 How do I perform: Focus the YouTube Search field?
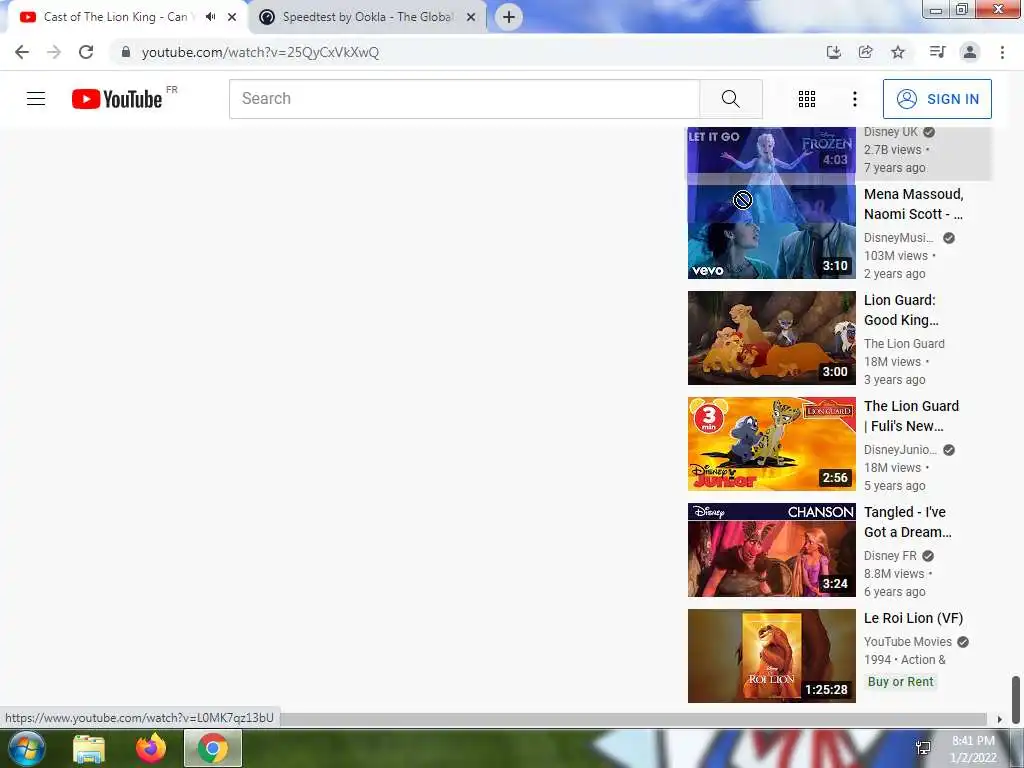point(464,99)
